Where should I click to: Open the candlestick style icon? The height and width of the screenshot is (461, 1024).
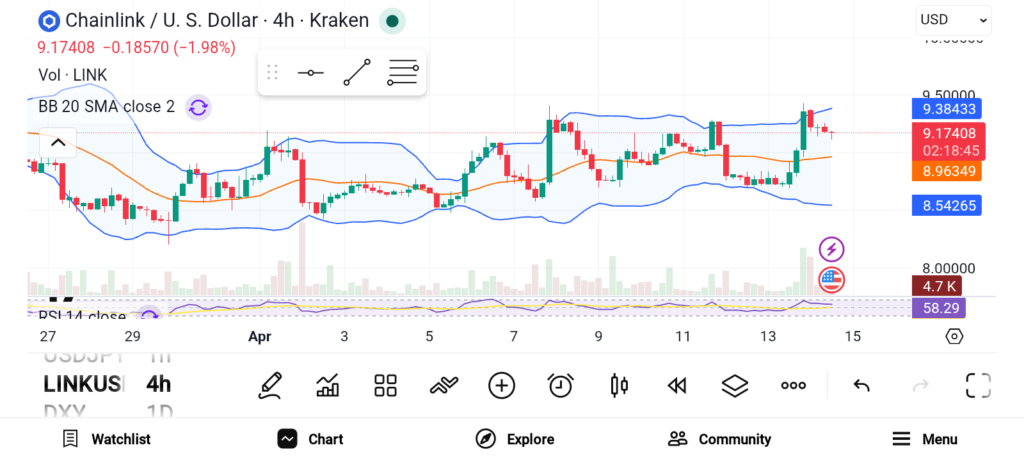(x=618, y=385)
